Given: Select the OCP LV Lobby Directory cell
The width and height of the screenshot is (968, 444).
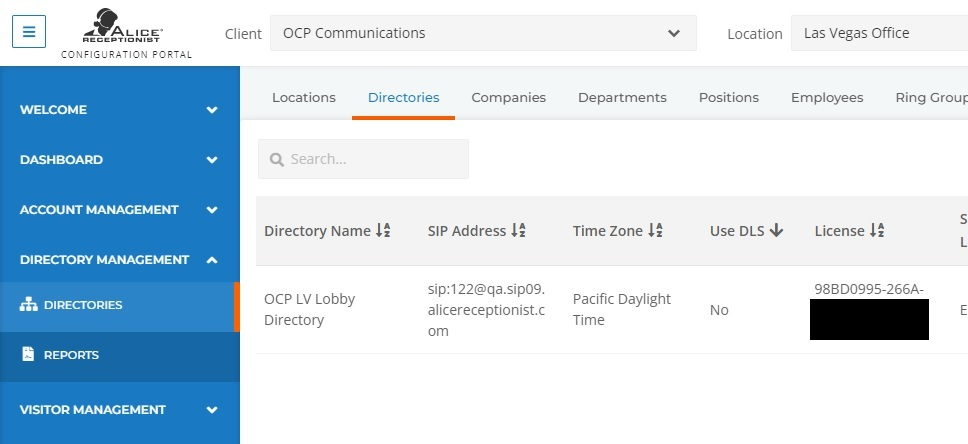Looking at the screenshot, I should (x=309, y=309).
